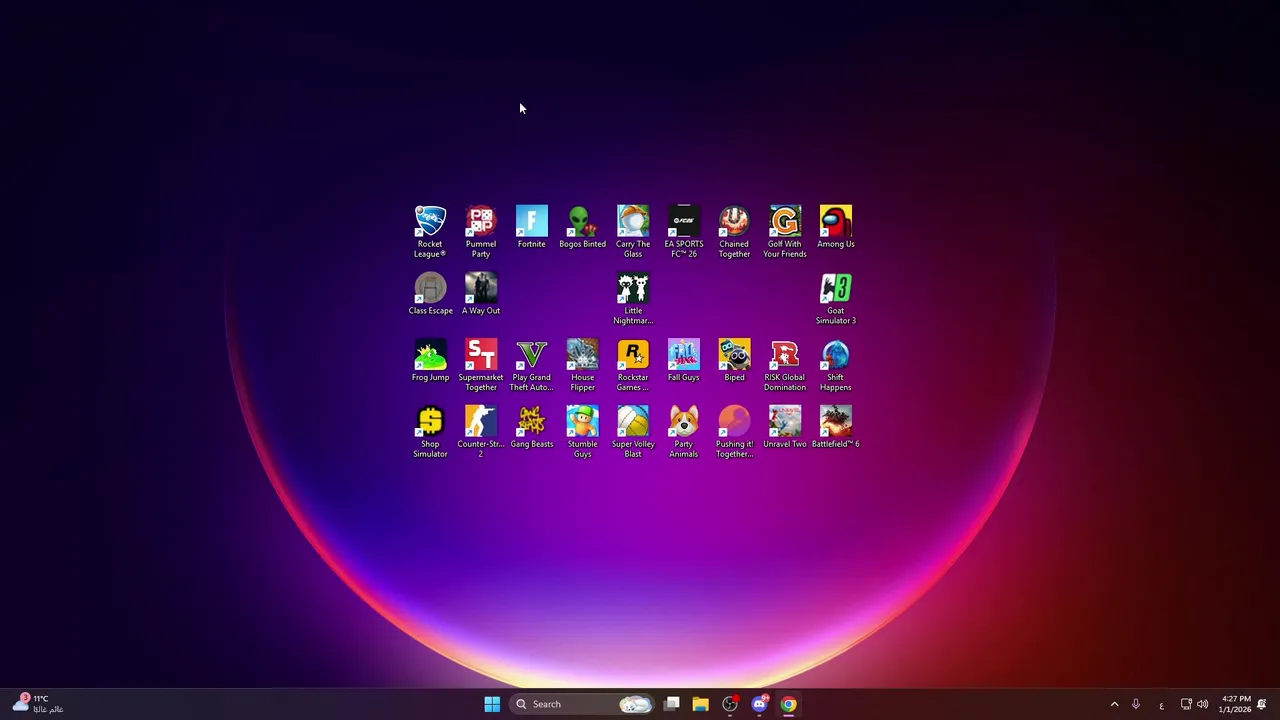Select Golf With Your Friends shortcut
Image resolution: width=1280 pixels, height=720 pixels.
785,232
